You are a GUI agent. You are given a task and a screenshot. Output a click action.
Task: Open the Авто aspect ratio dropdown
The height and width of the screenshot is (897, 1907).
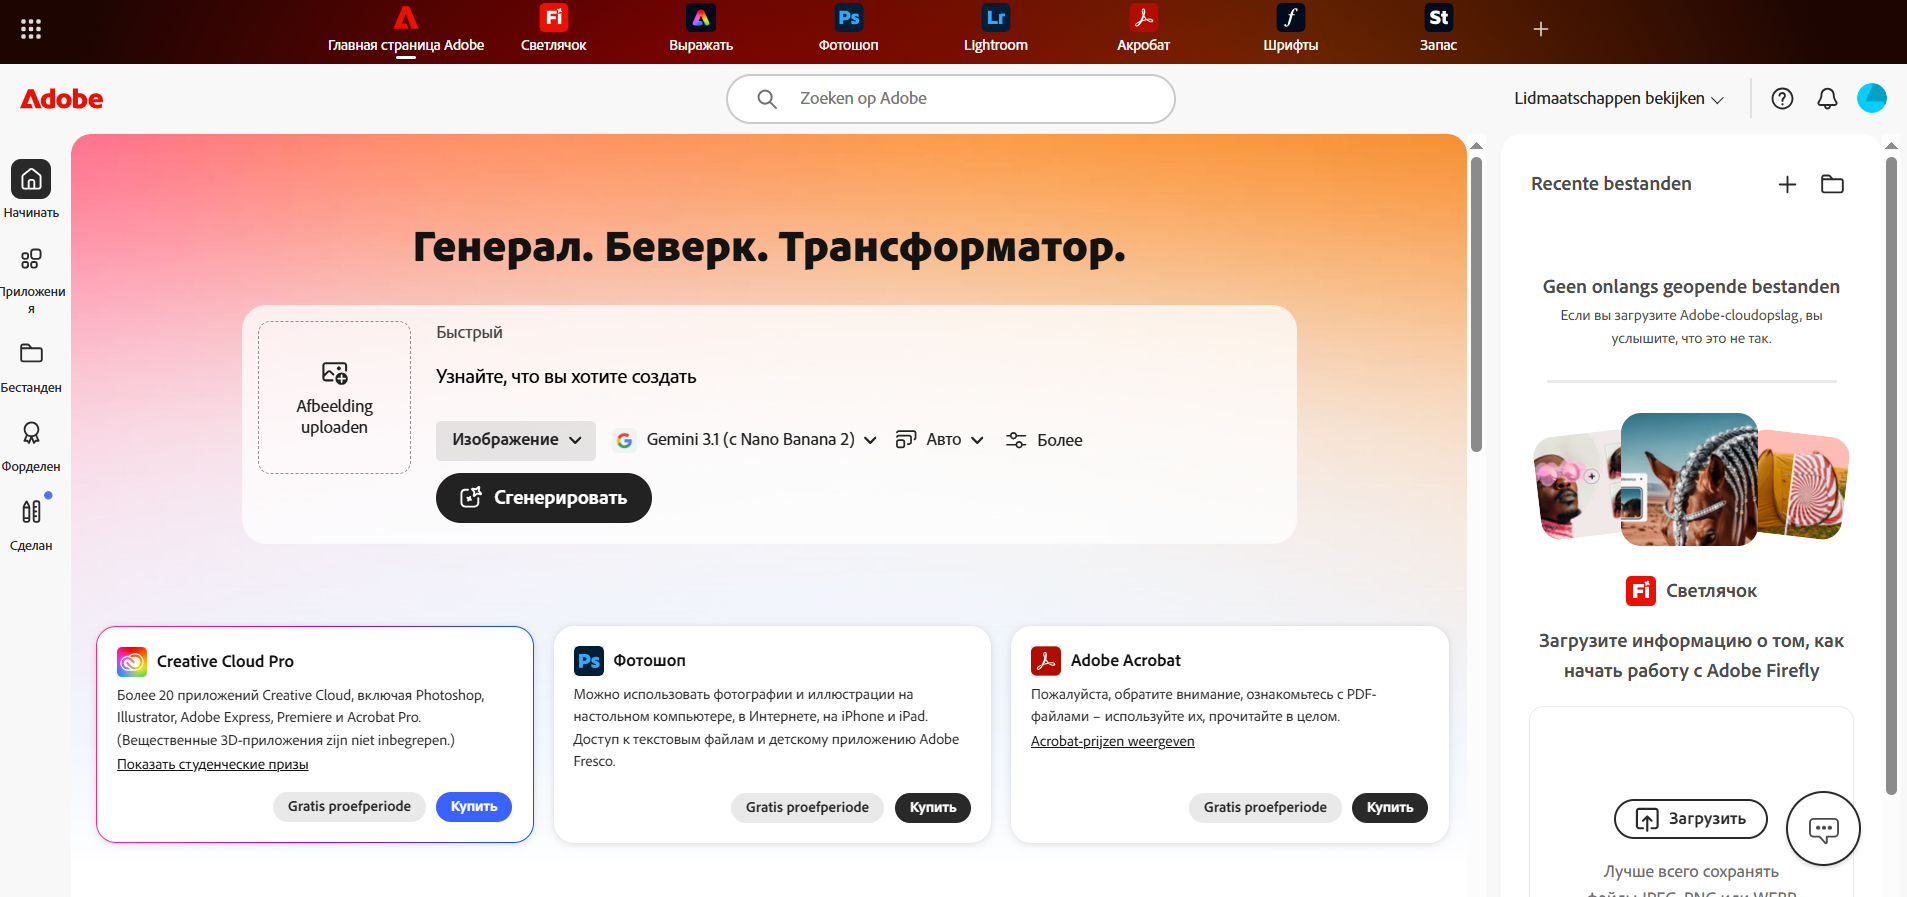(940, 440)
